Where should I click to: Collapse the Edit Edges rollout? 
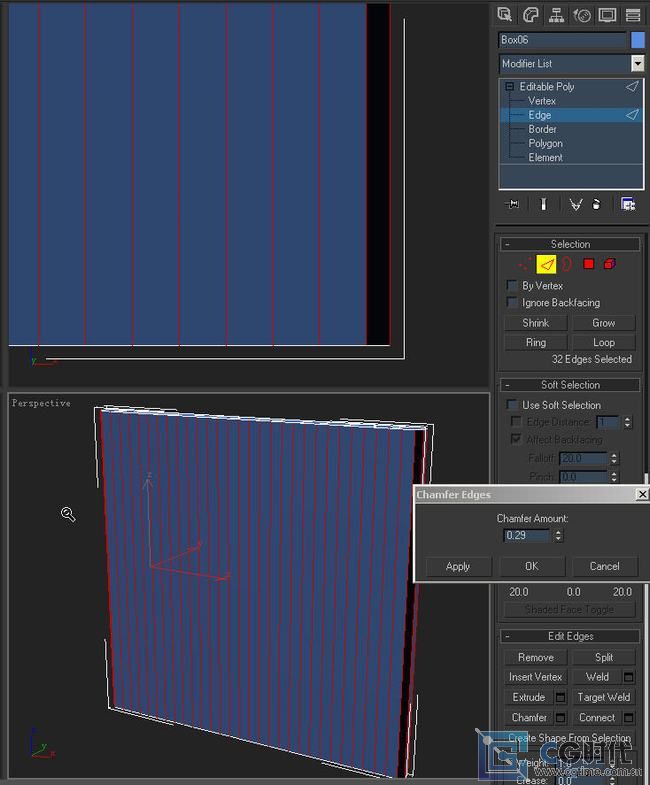(x=570, y=636)
